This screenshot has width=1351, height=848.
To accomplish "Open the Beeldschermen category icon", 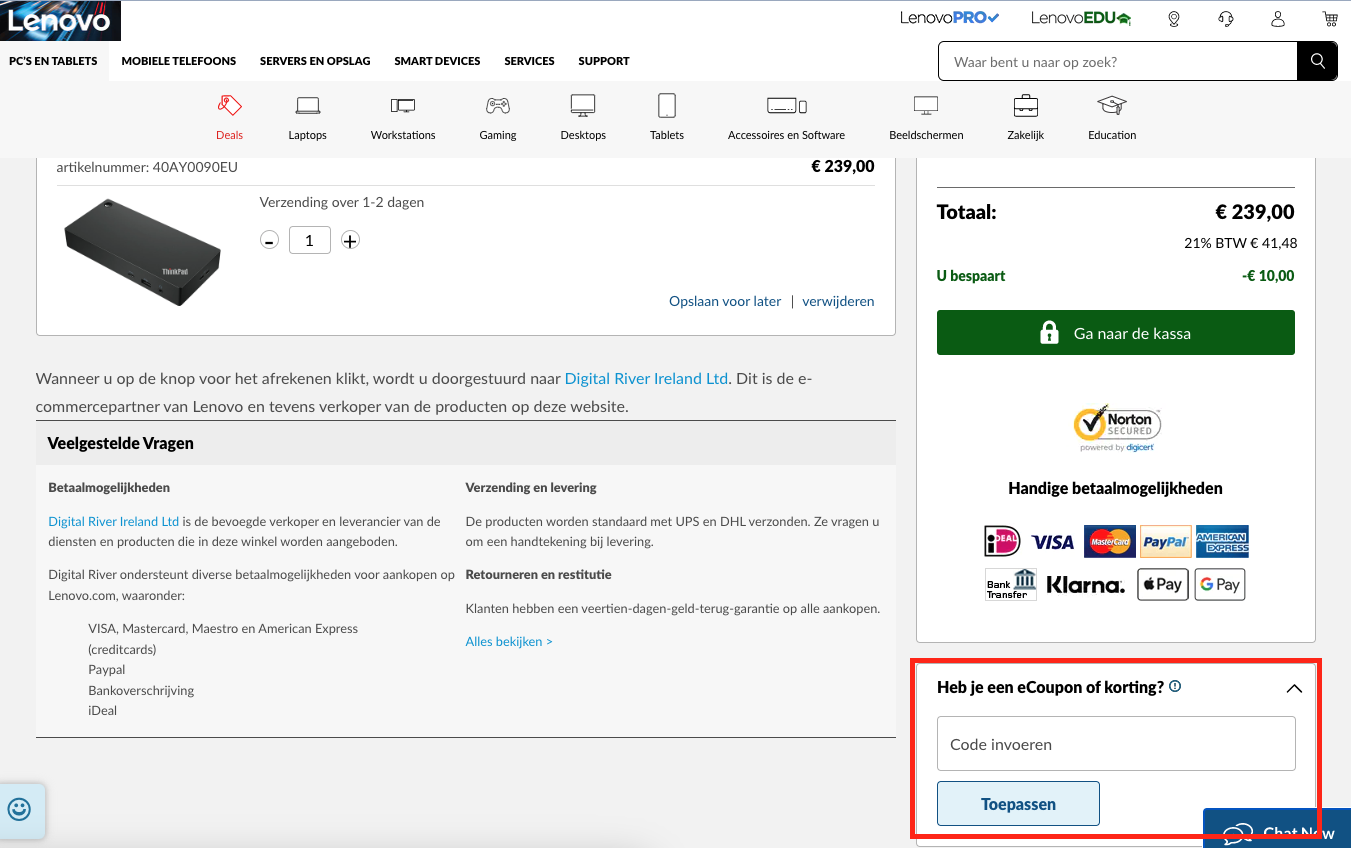I will pyautogui.click(x=926, y=105).
